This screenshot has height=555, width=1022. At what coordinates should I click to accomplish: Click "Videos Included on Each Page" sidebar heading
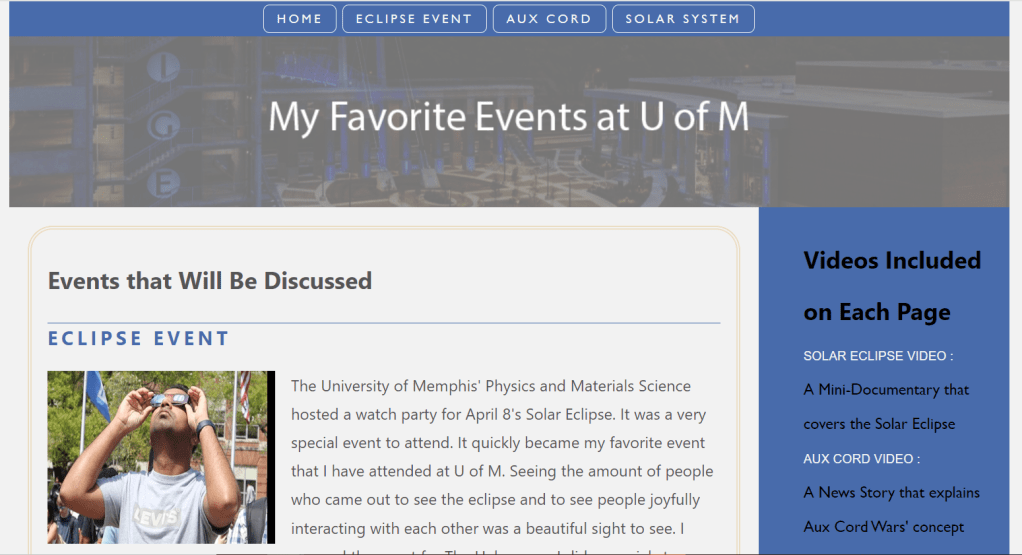pyautogui.click(x=892, y=286)
